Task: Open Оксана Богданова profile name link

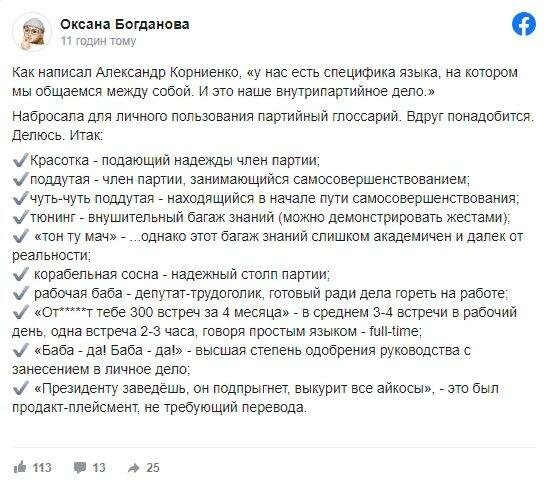Action: 125,24
